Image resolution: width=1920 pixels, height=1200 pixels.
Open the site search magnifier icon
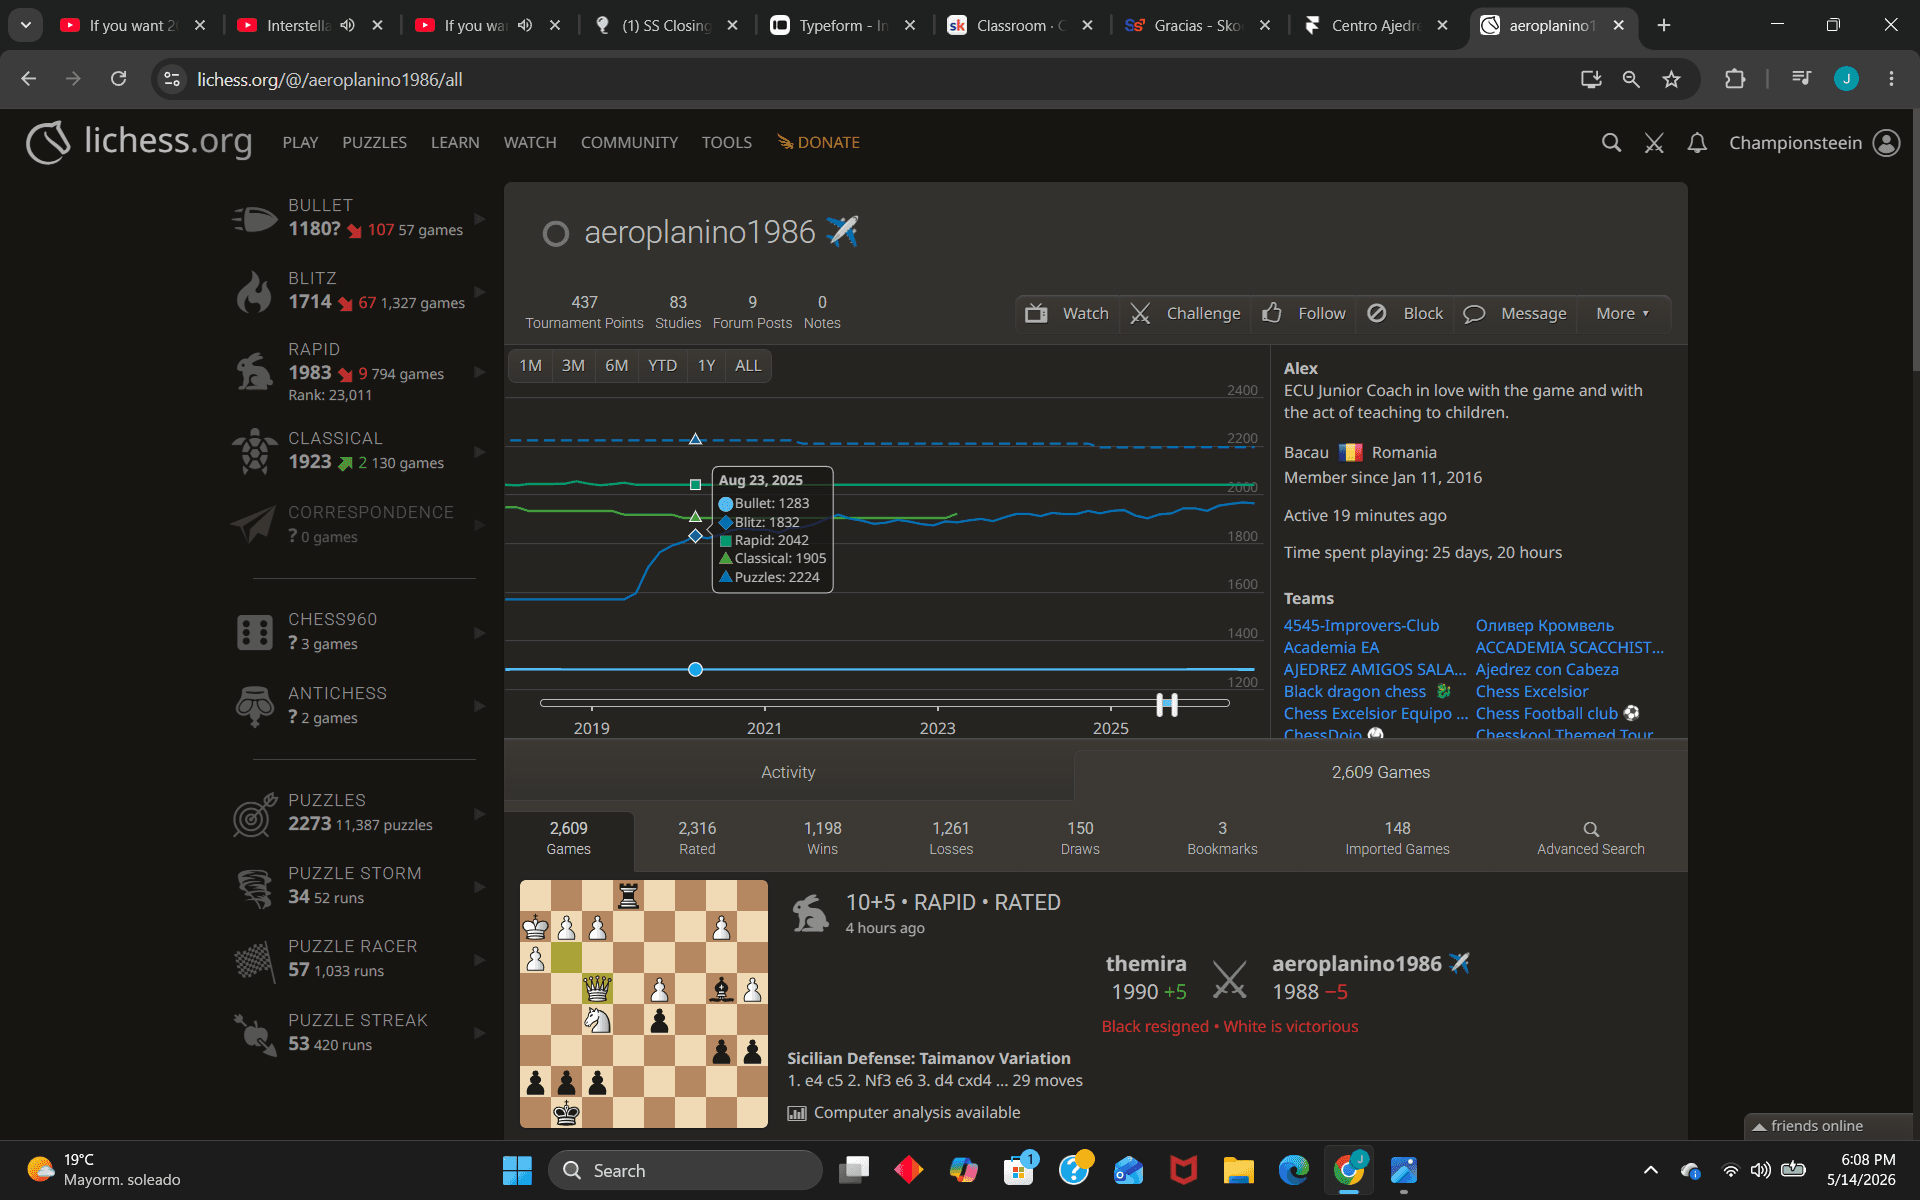tap(1611, 143)
